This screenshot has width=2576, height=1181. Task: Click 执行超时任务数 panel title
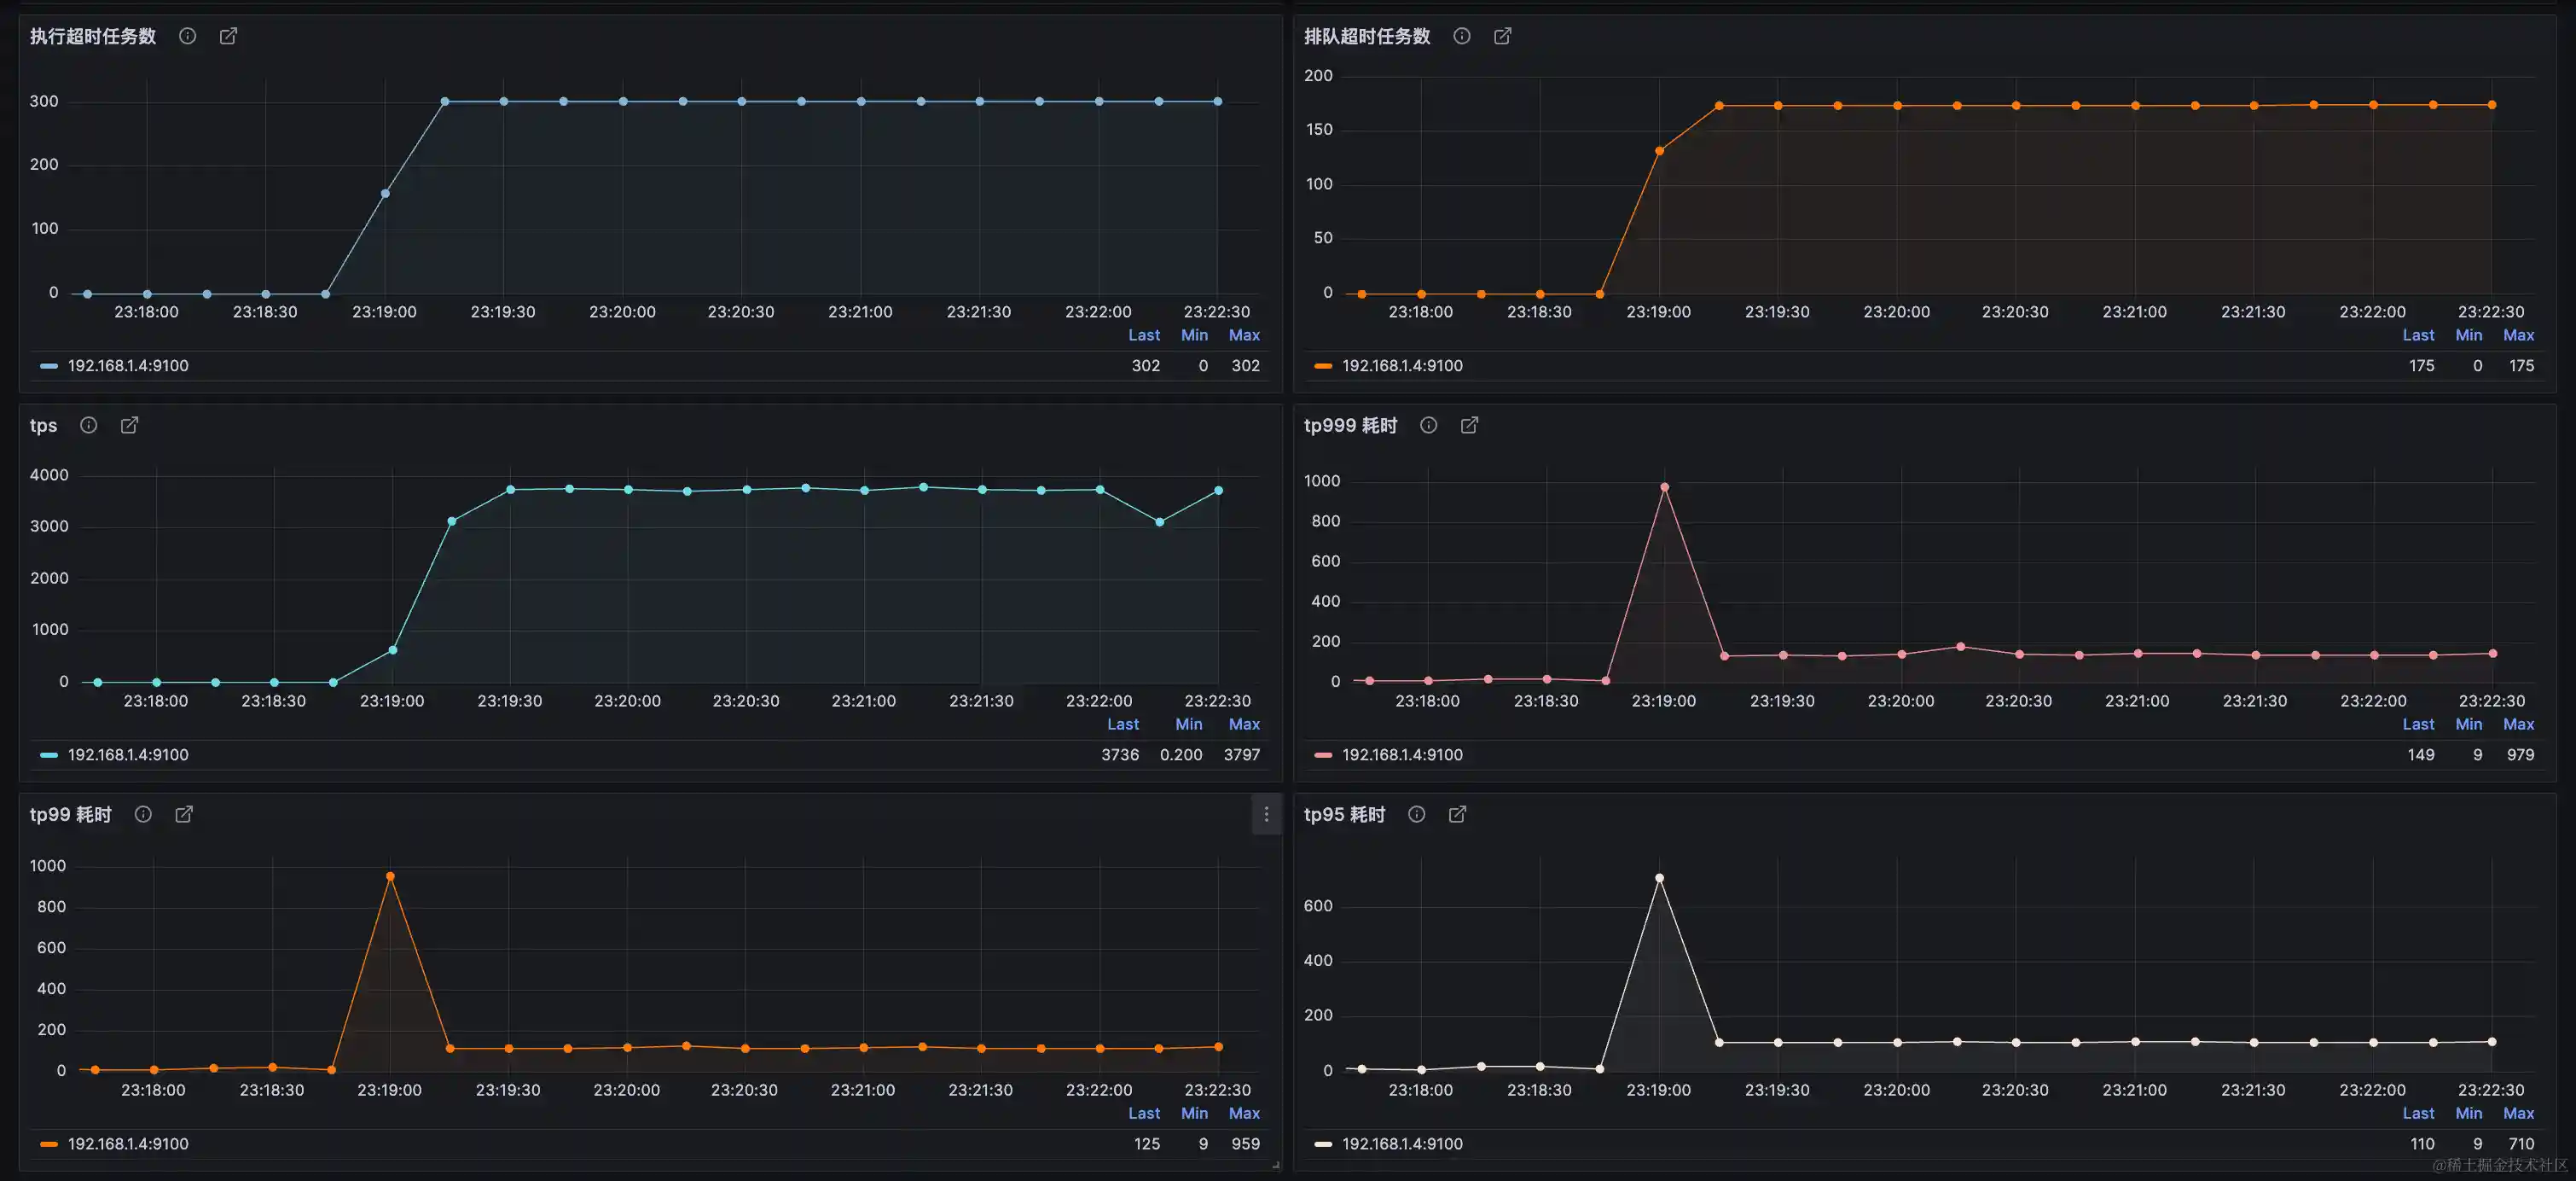tap(93, 36)
